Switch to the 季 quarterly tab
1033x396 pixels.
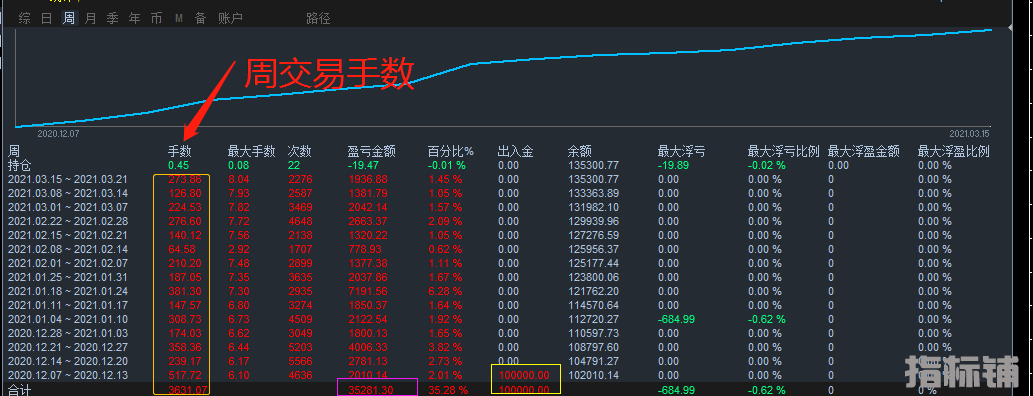coord(113,18)
